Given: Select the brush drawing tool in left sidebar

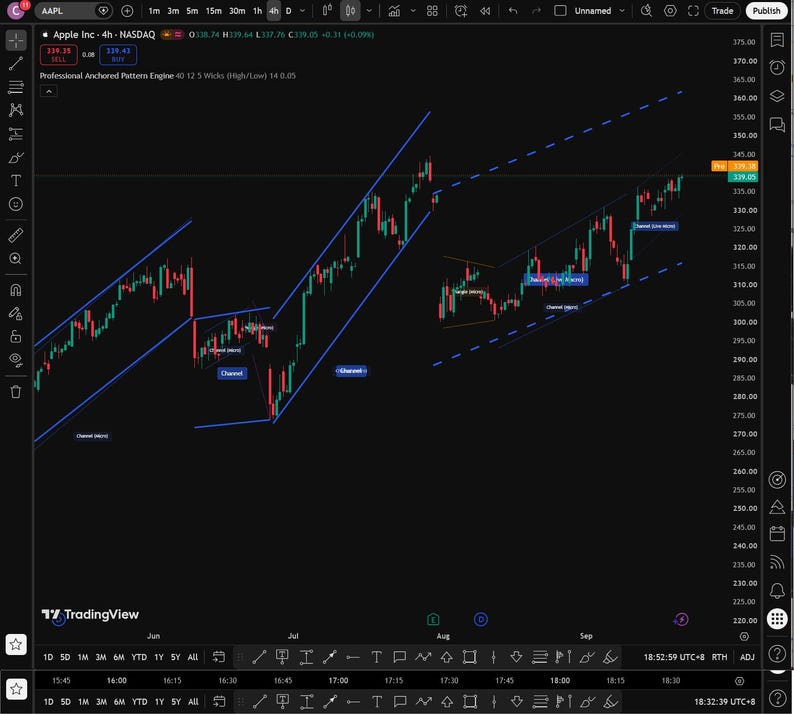Looking at the screenshot, I should 16,157.
